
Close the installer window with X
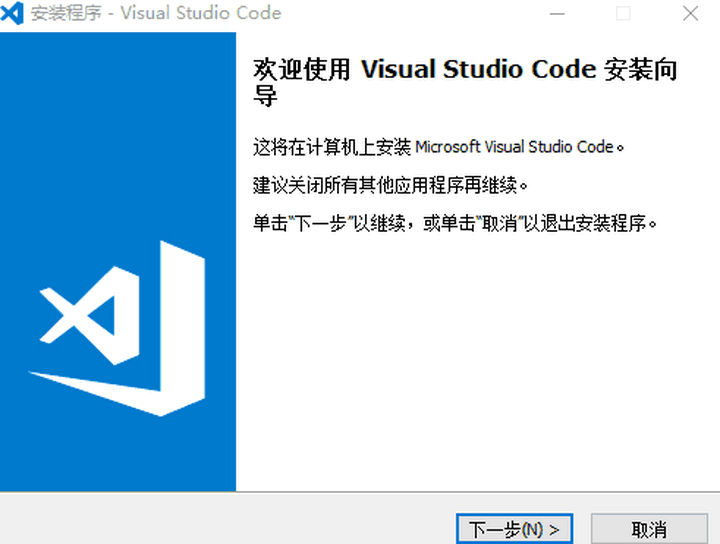coord(690,14)
